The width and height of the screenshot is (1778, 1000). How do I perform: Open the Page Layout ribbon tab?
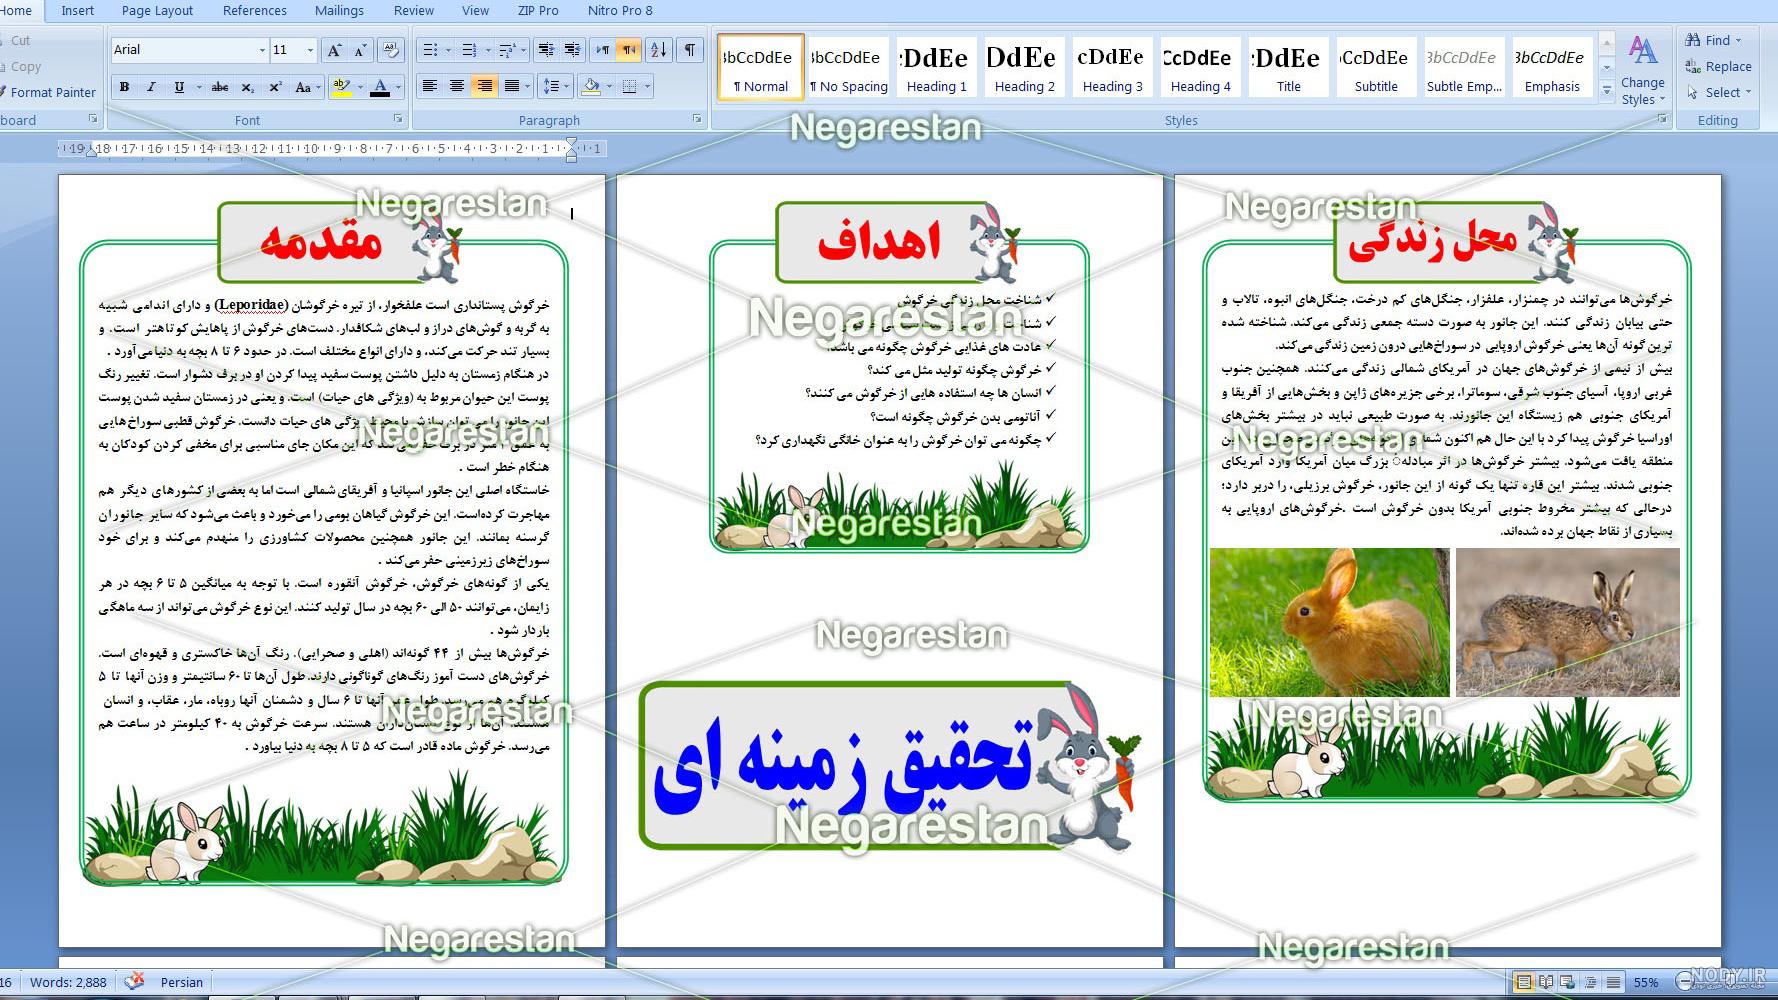click(157, 10)
